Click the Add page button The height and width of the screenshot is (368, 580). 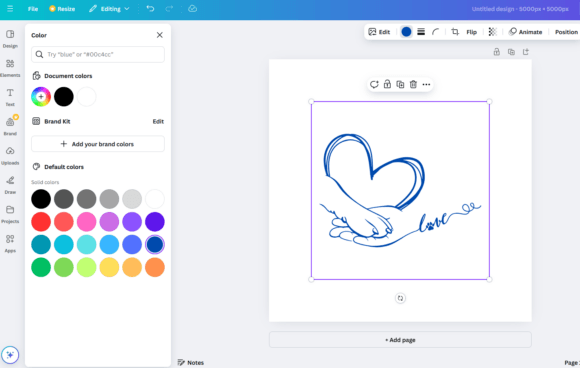400,340
